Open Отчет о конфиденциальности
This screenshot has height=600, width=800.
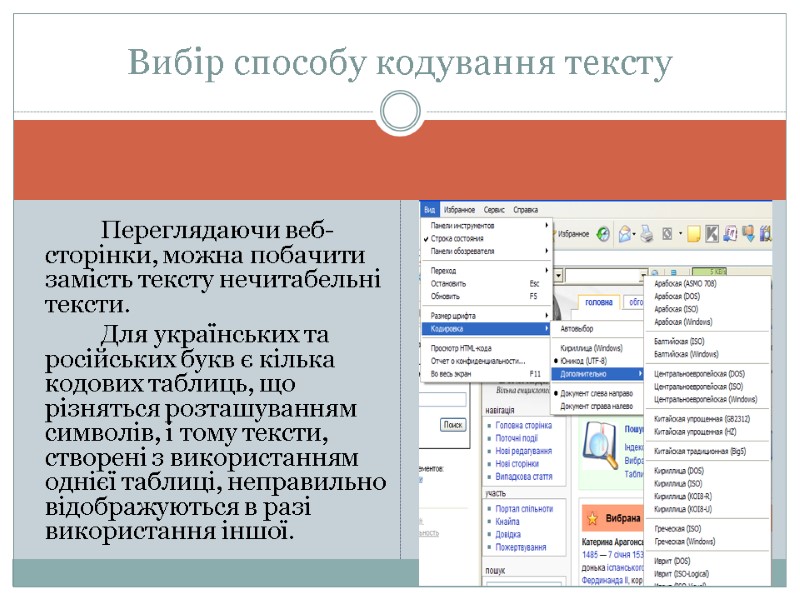487,361
